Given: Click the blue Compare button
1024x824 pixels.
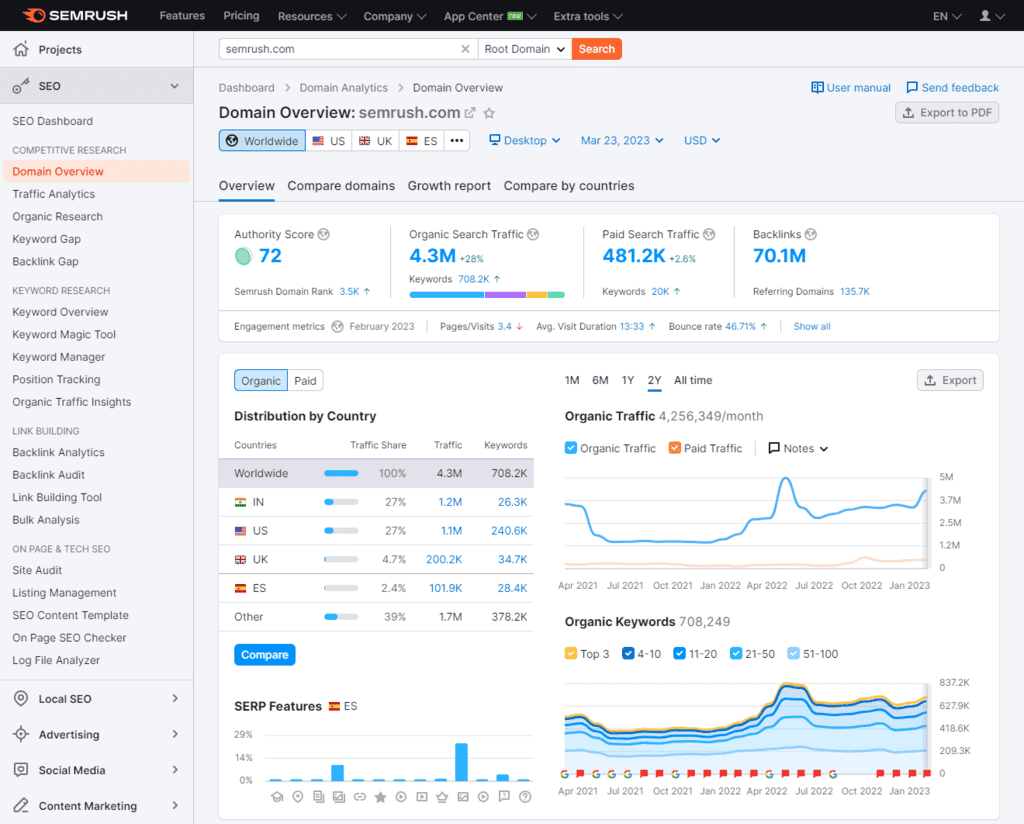Looking at the screenshot, I should (x=264, y=655).
